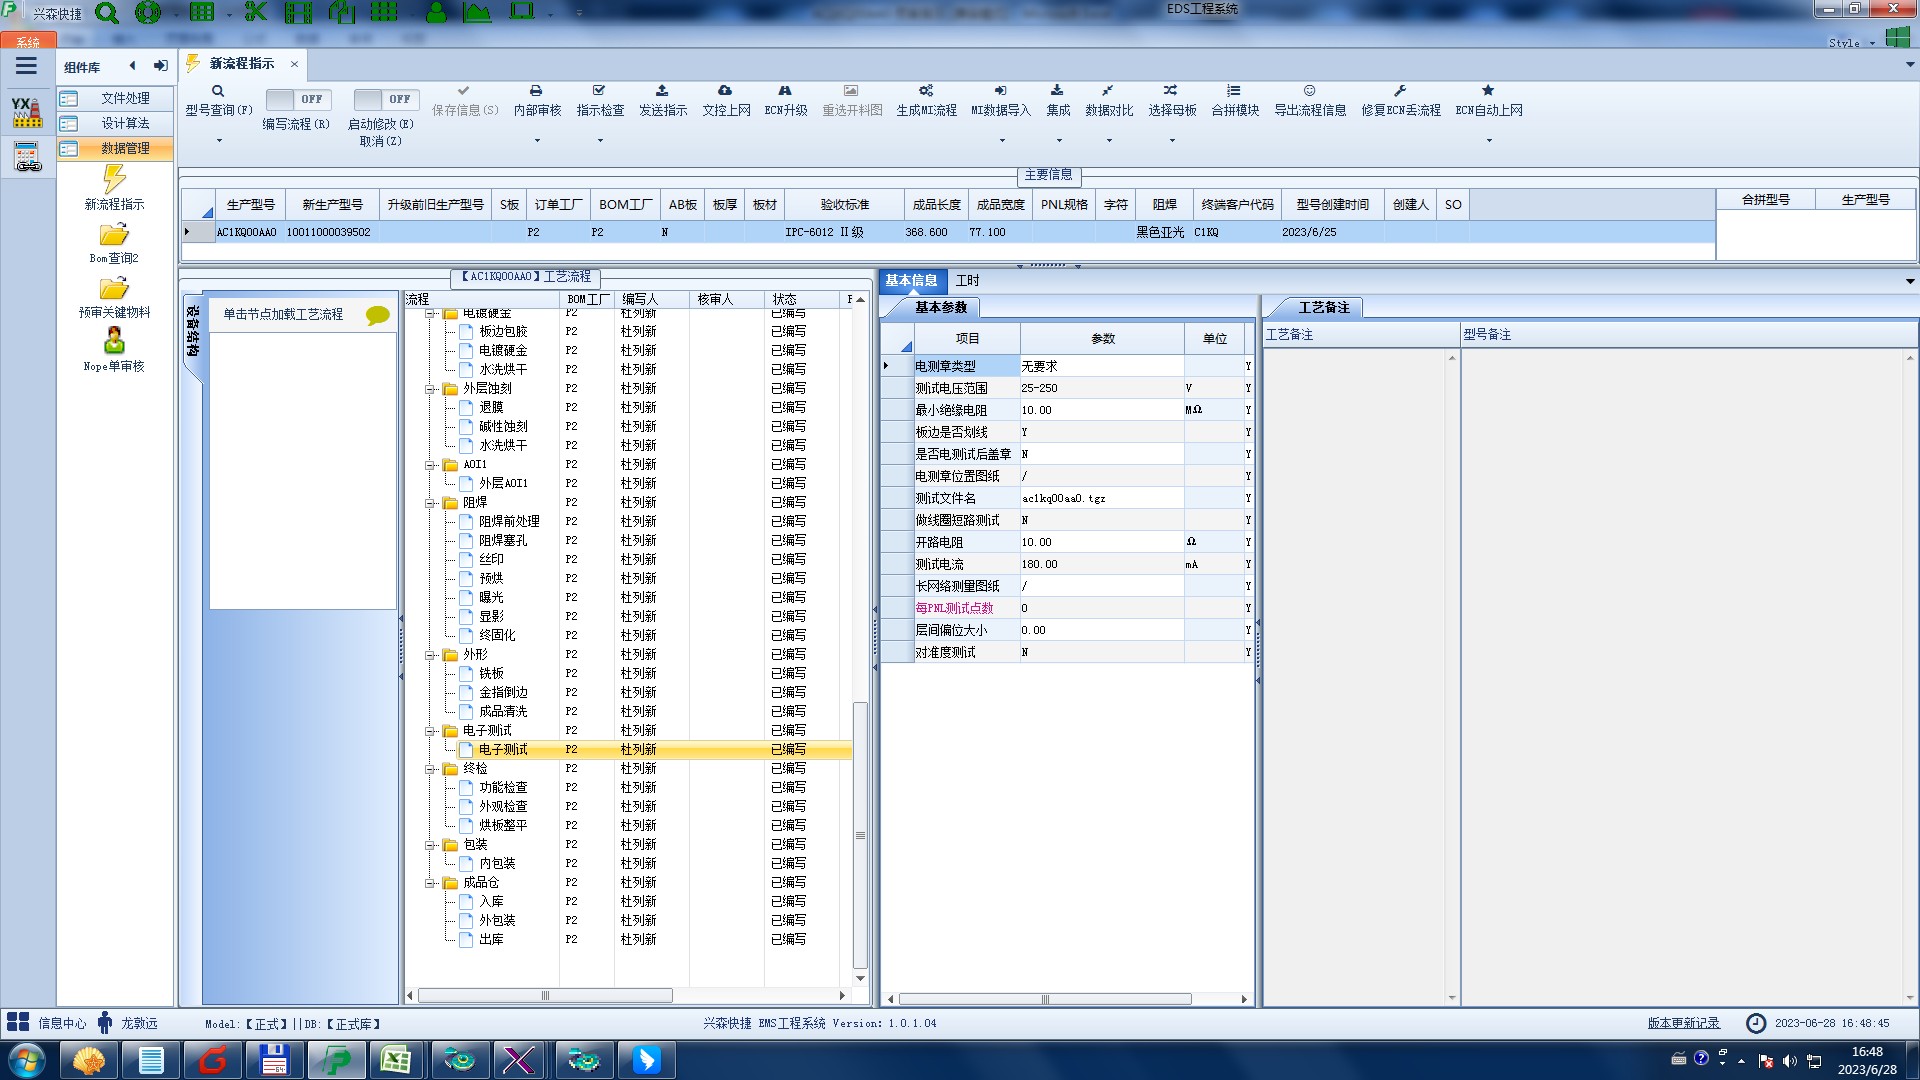Click the 导出流程信息 smiley icon

coord(1309,91)
